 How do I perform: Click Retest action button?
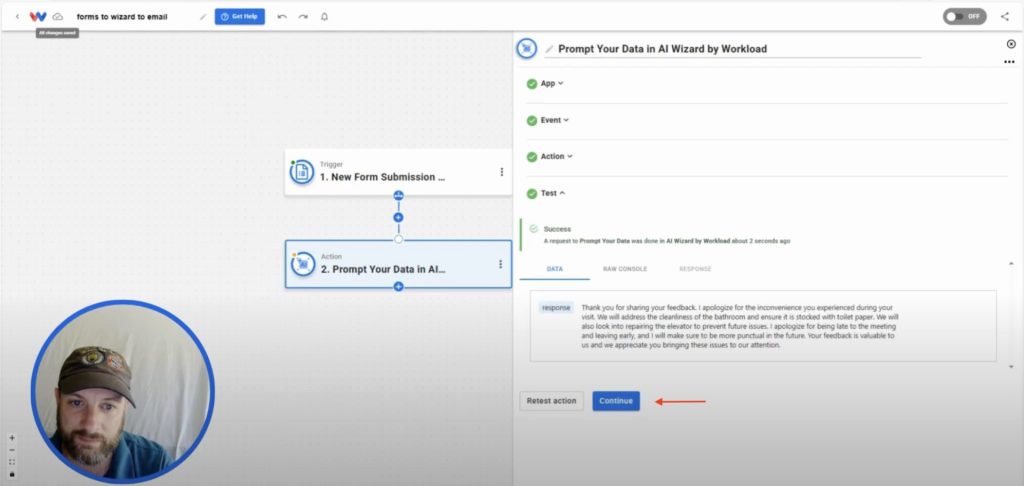point(551,401)
